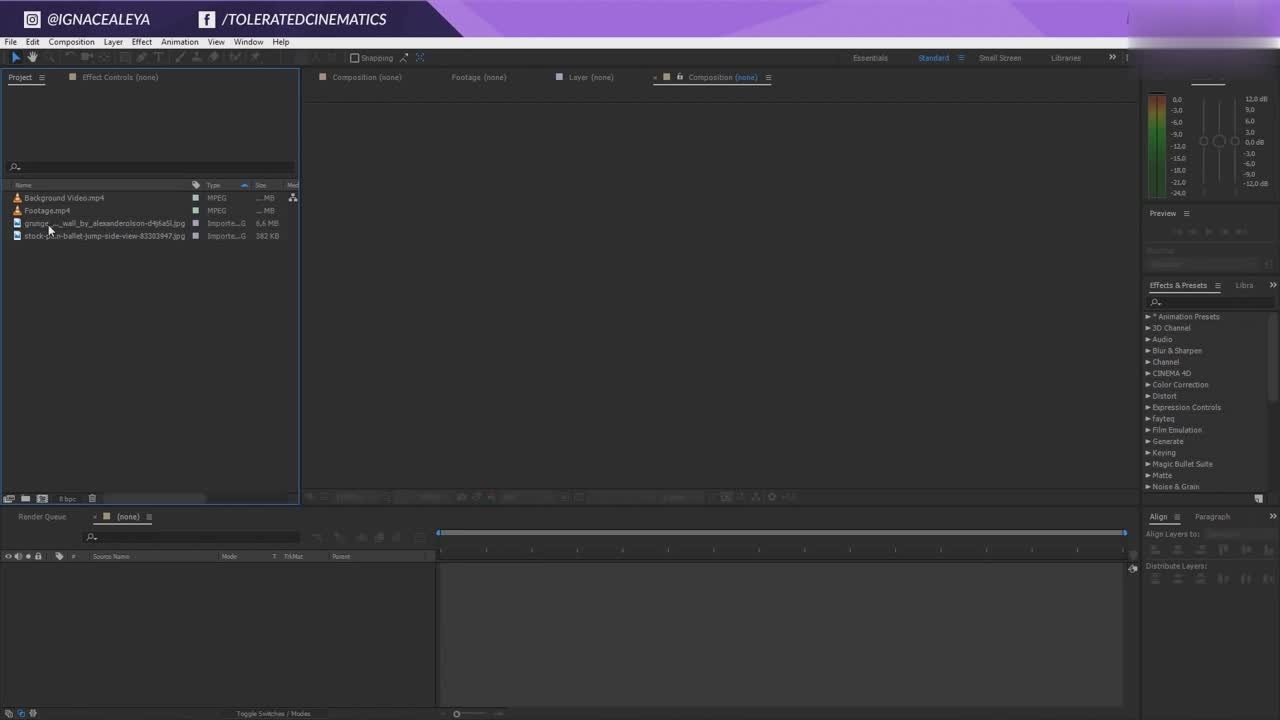Open the Align panel menu icon

click(x=1177, y=517)
